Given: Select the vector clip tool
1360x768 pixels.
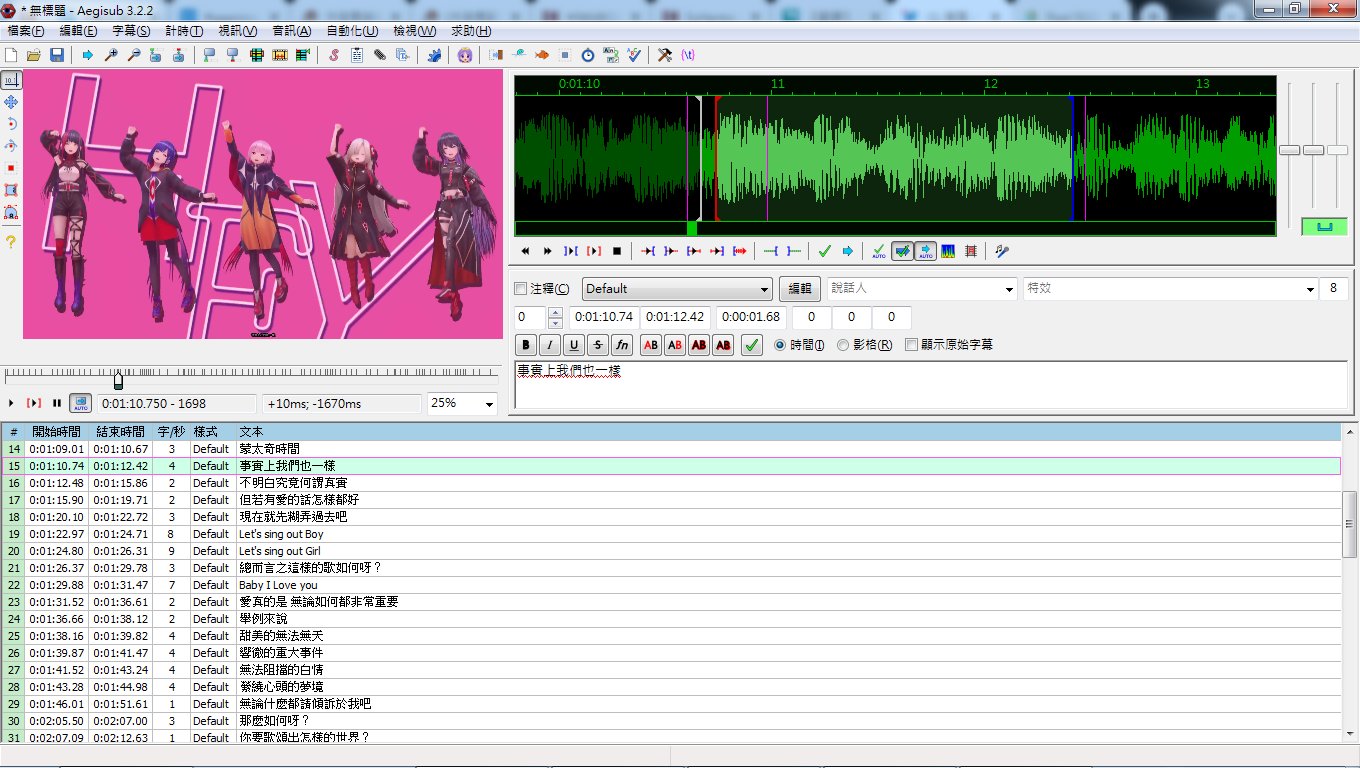Looking at the screenshot, I should (11, 212).
